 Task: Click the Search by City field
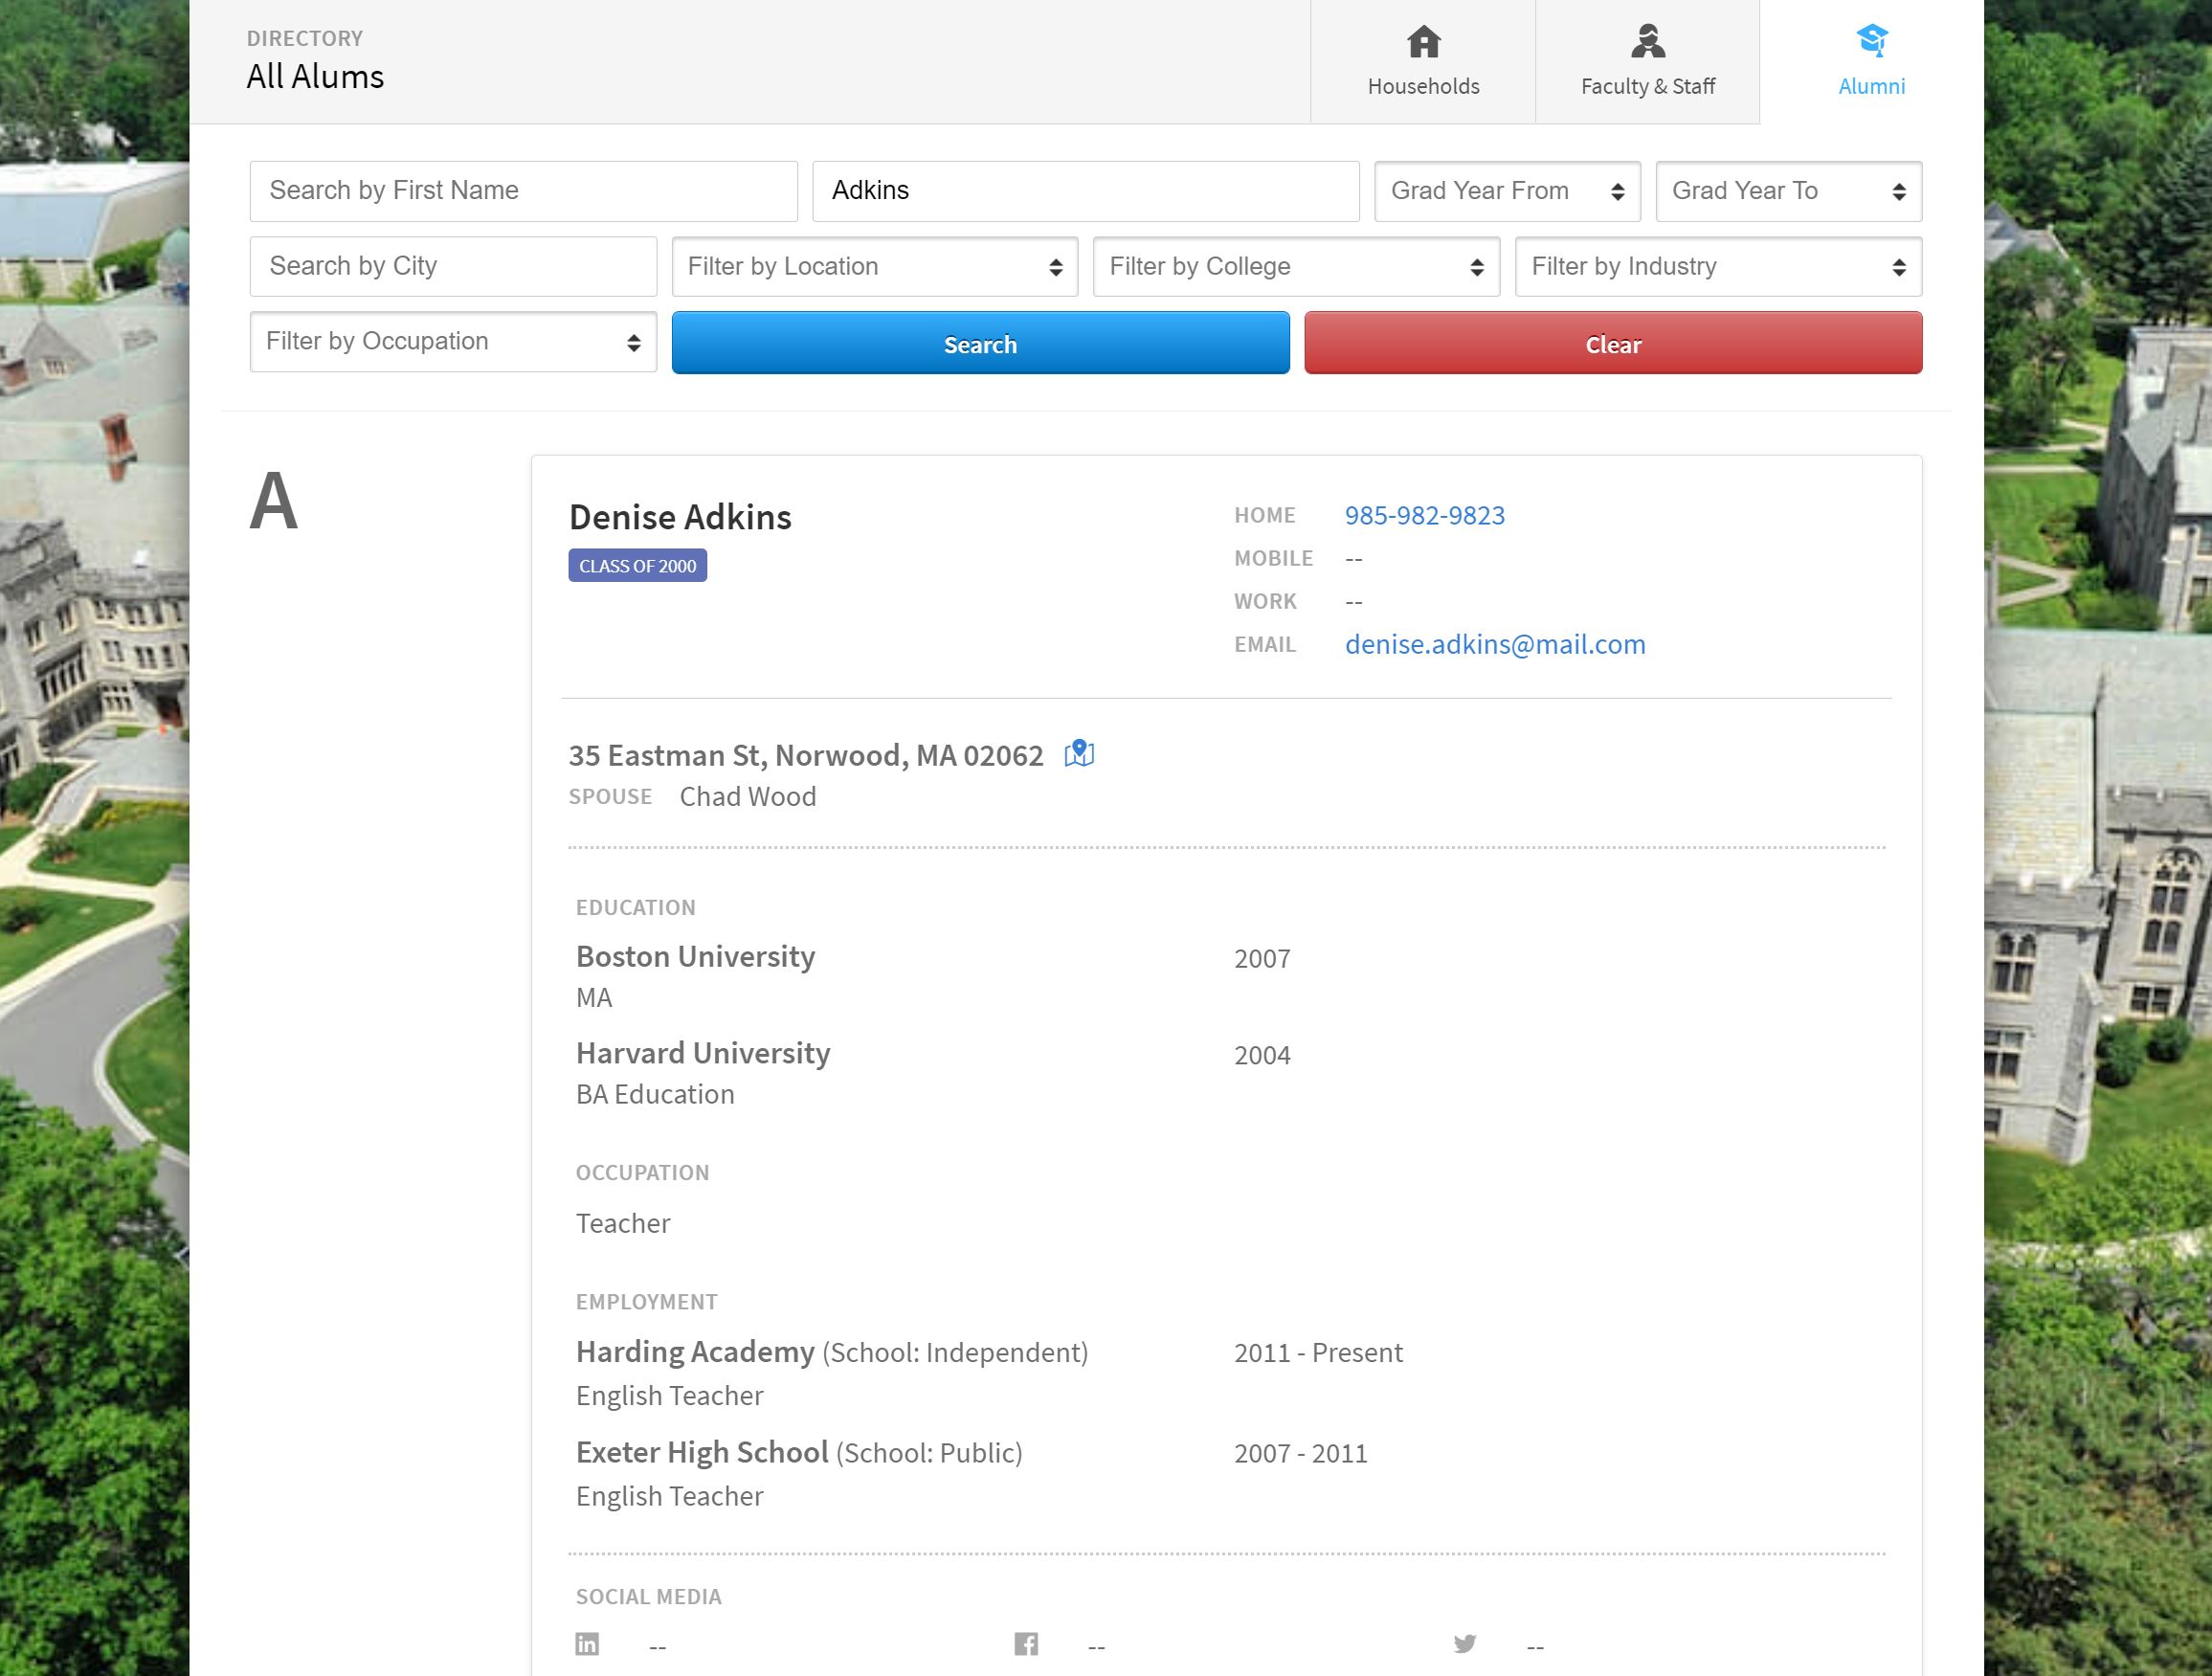(x=453, y=267)
